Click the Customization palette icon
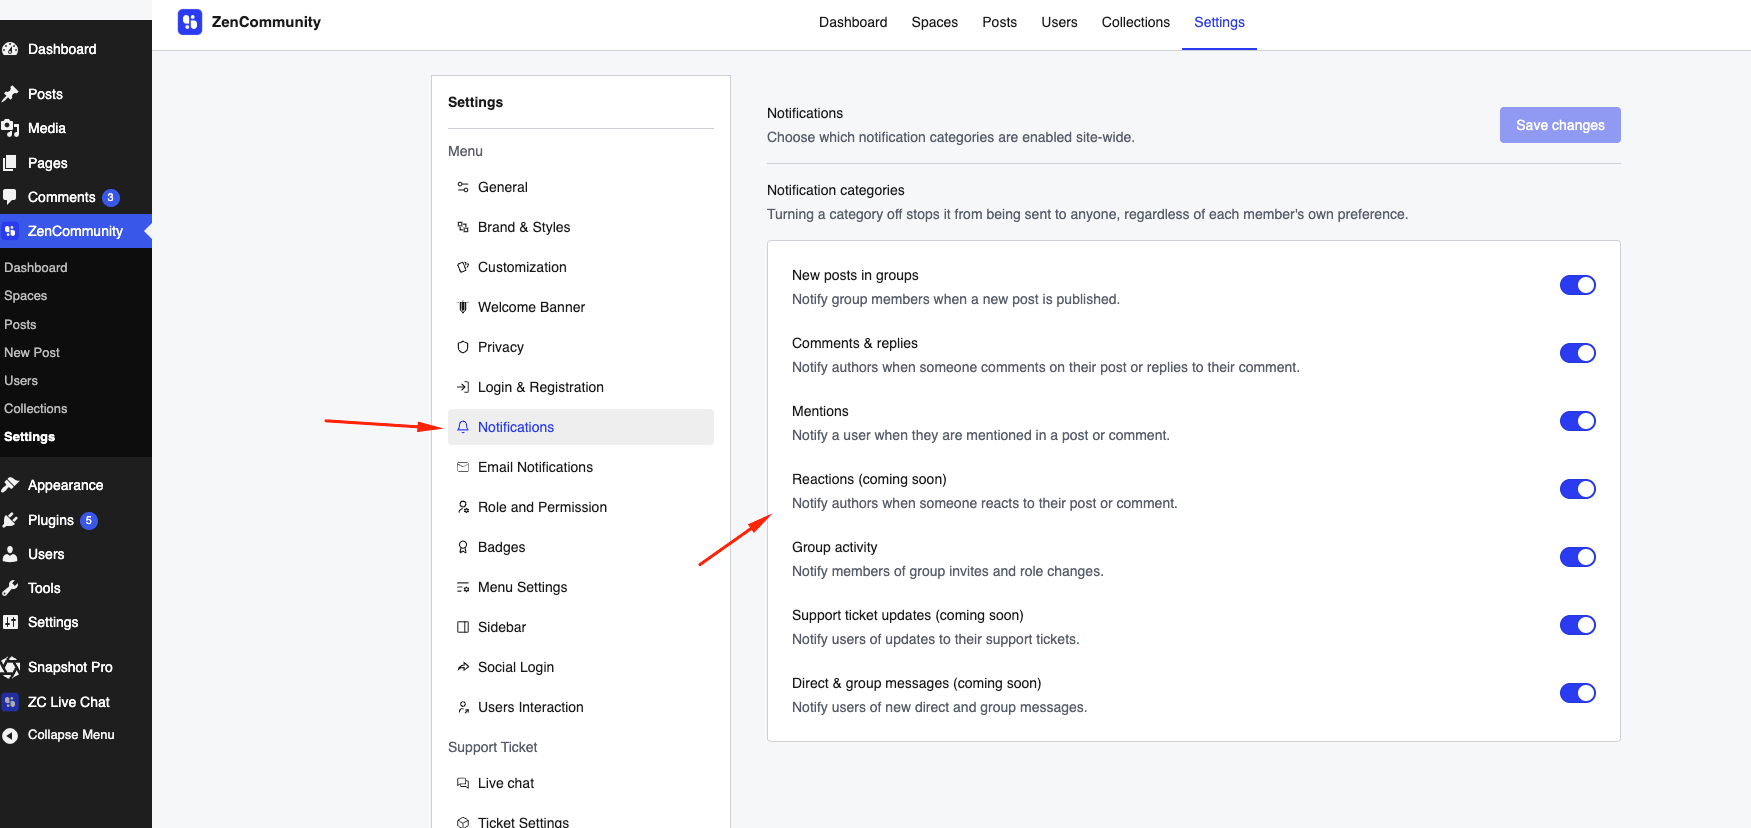The height and width of the screenshot is (828, 1751). pyautogui.click(x=463, y=267)
